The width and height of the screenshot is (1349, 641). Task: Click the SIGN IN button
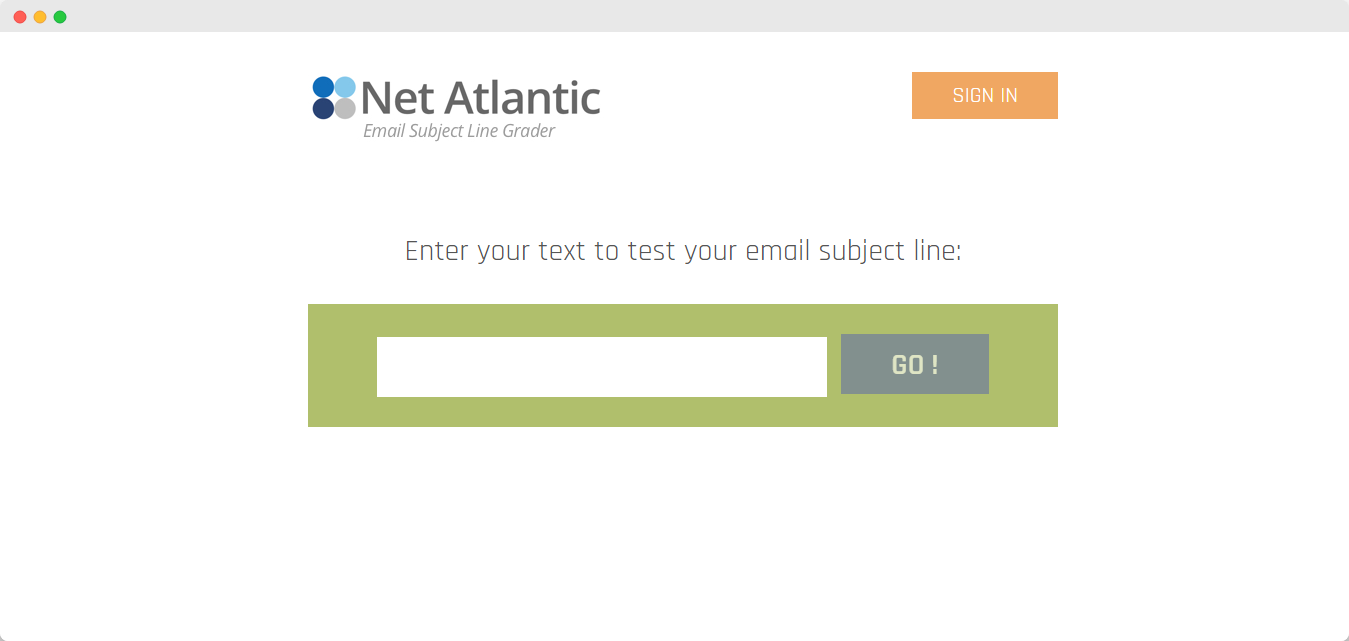point(984,95)
